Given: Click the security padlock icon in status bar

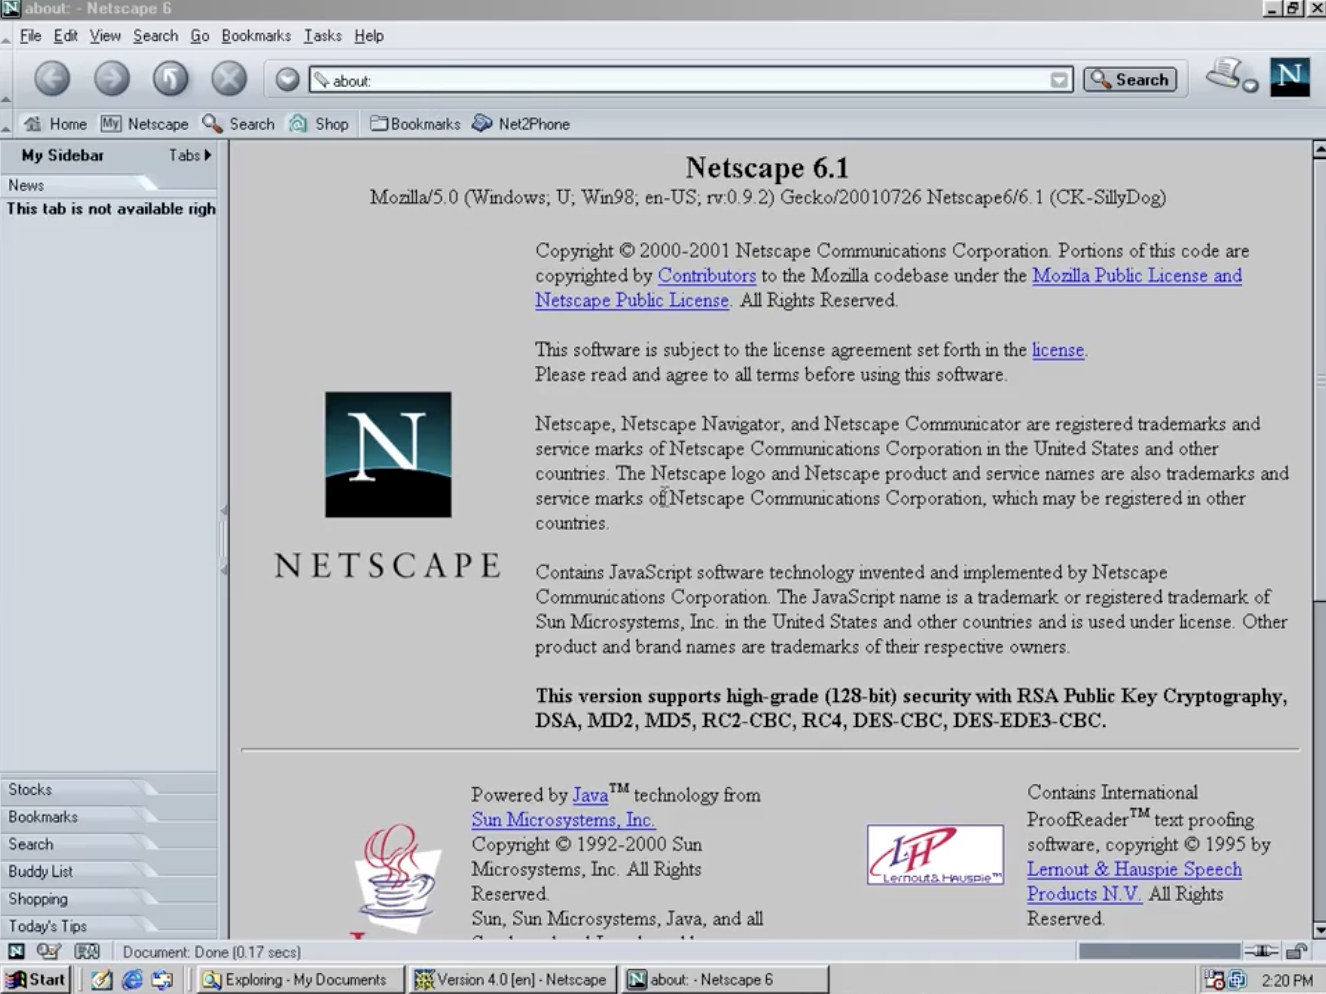Looking at the screenshot, I should [x=1297, y=952].
